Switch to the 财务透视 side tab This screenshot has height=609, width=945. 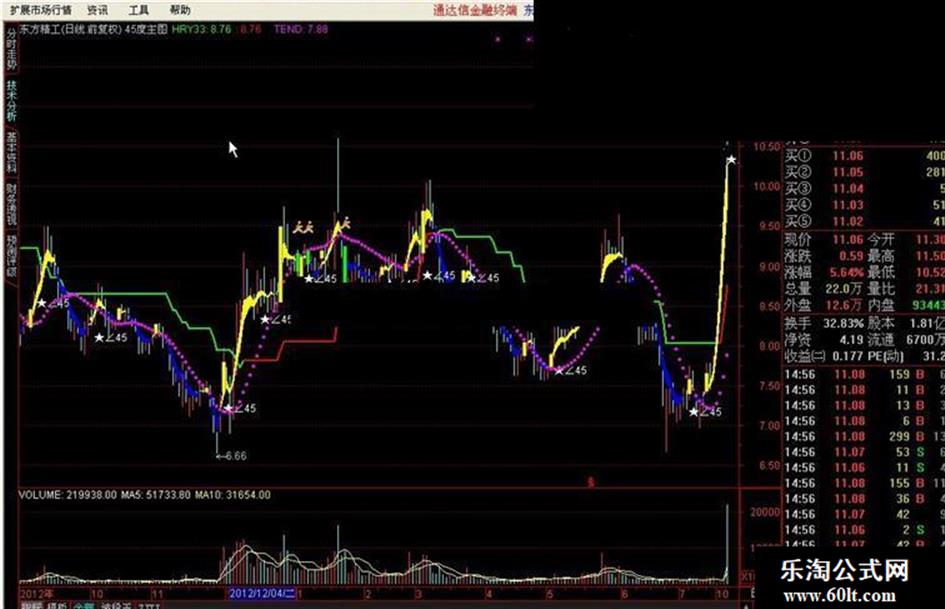(11, 205)
